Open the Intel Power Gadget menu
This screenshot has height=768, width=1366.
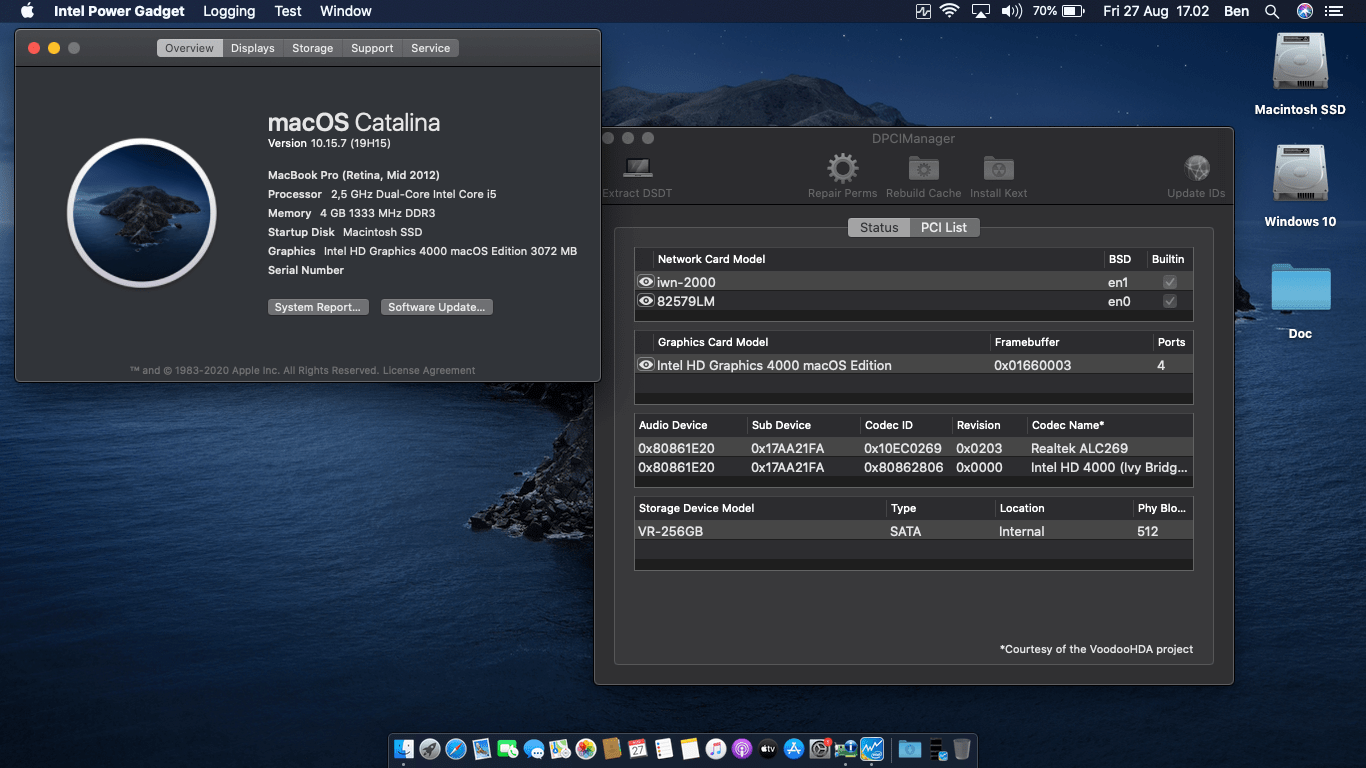click(119, 11)
